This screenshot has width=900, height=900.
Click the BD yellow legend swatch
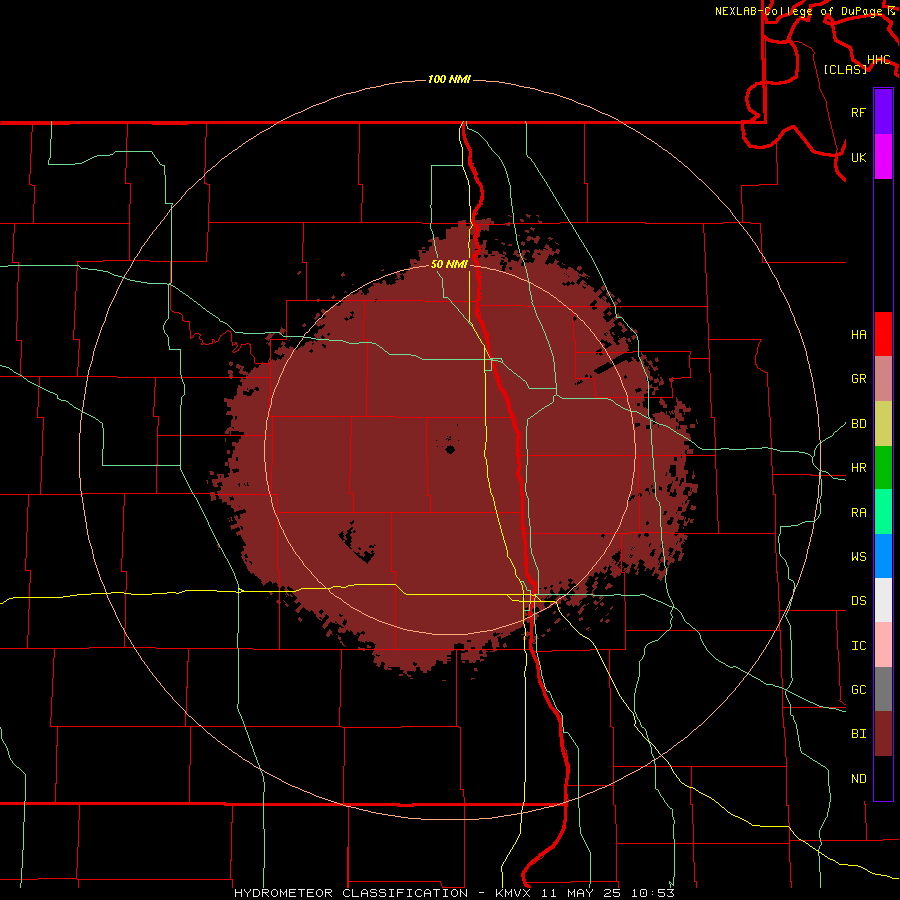click(x=883, y=423)
